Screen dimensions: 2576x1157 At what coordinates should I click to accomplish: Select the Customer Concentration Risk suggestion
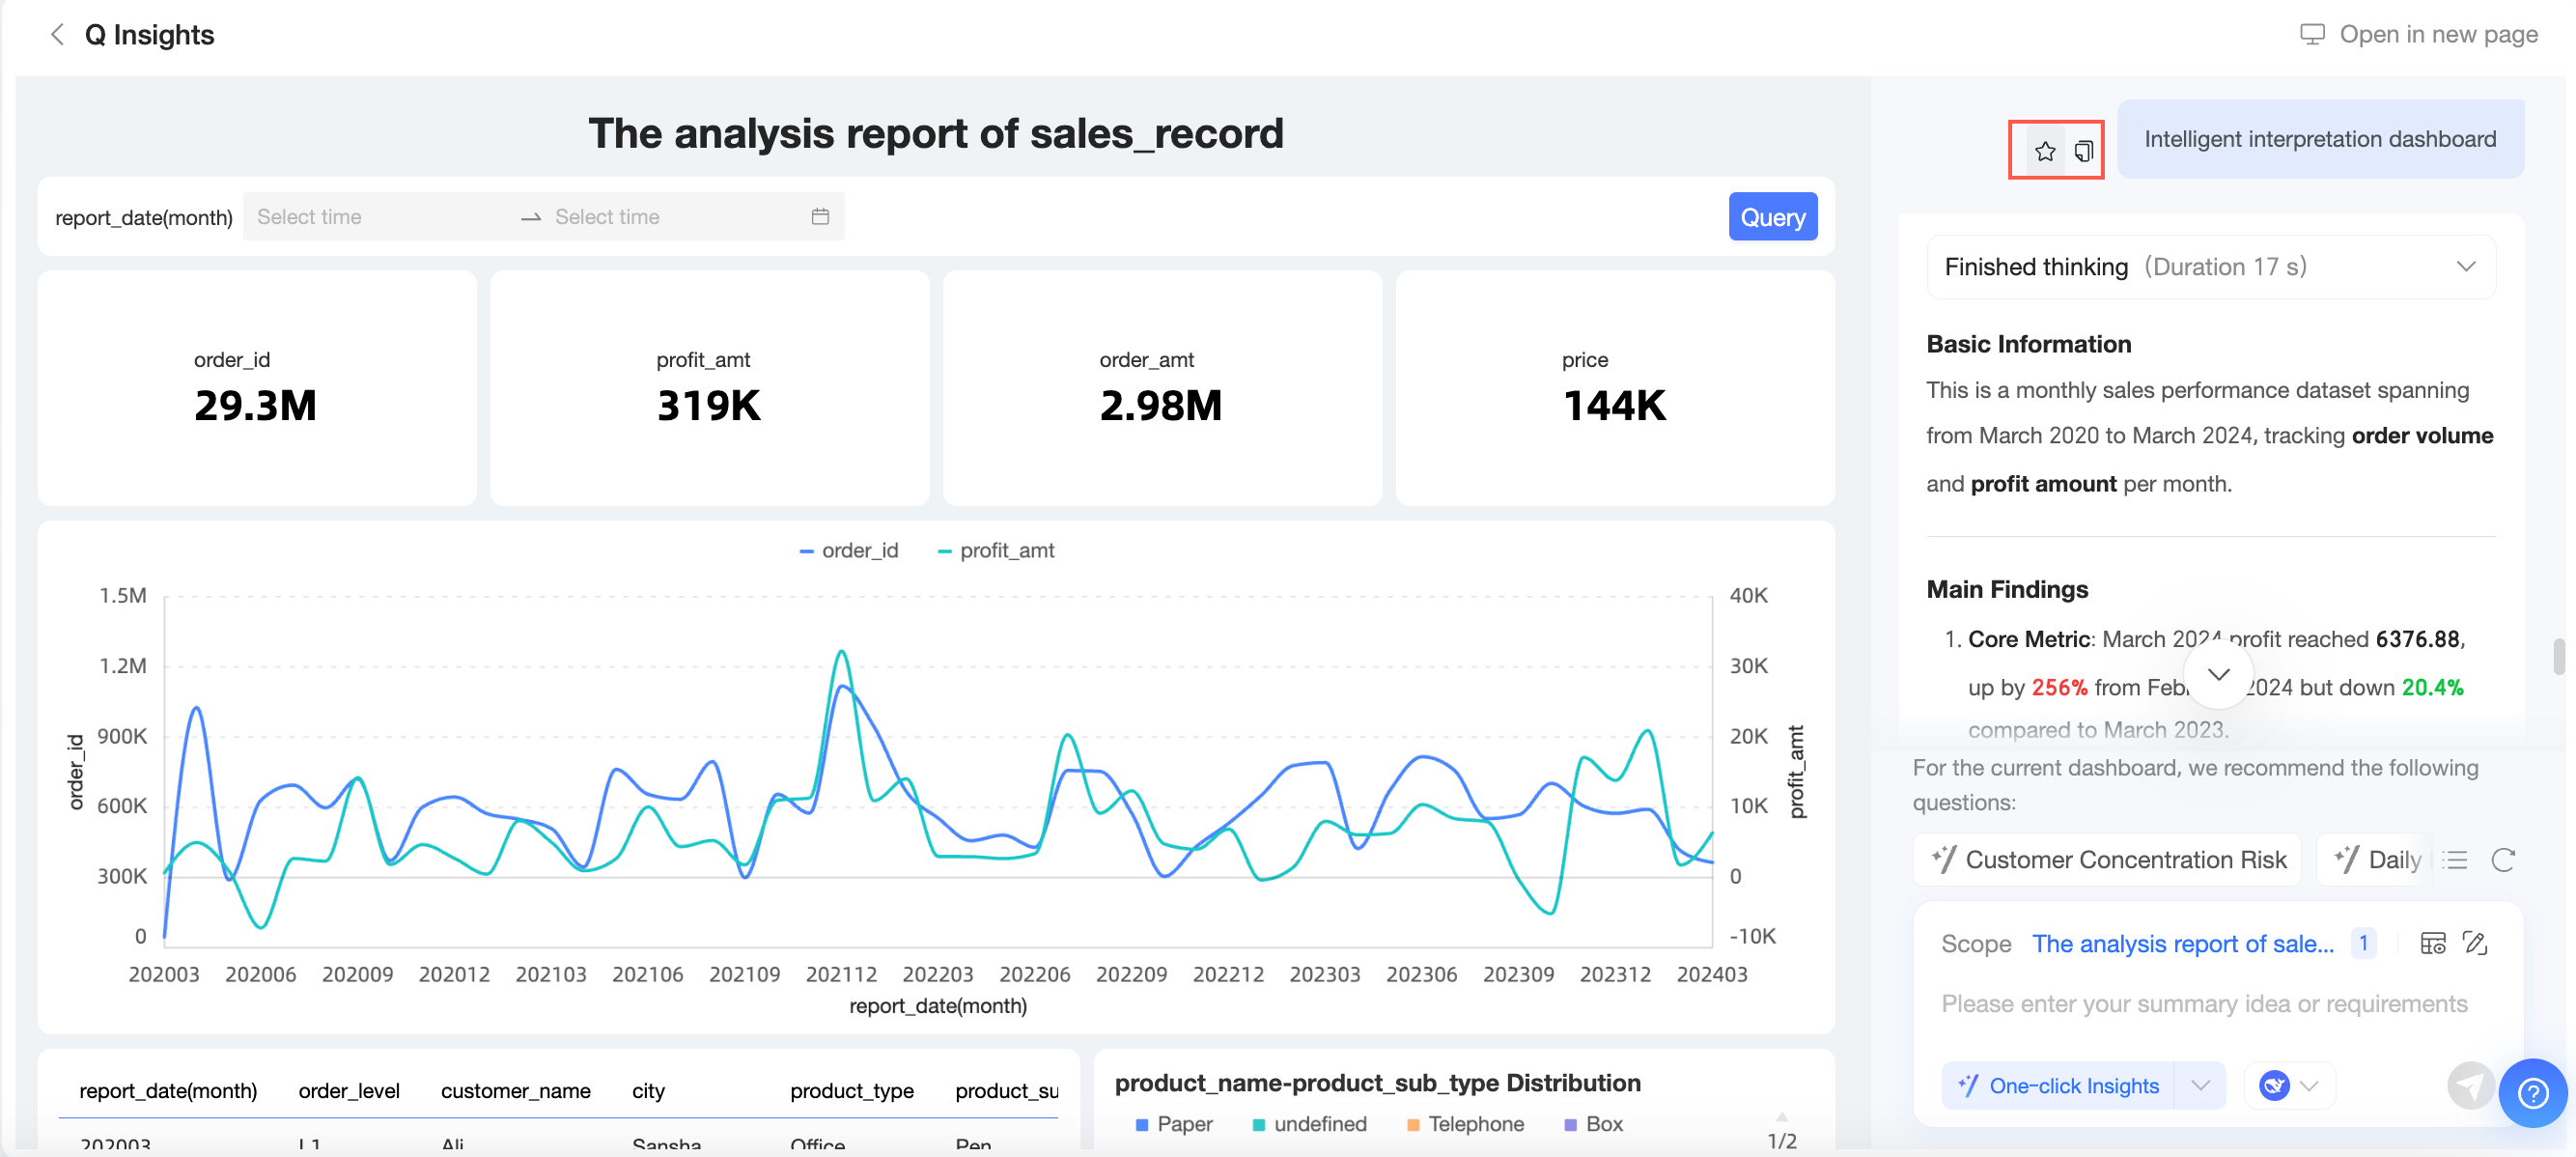2108,860
